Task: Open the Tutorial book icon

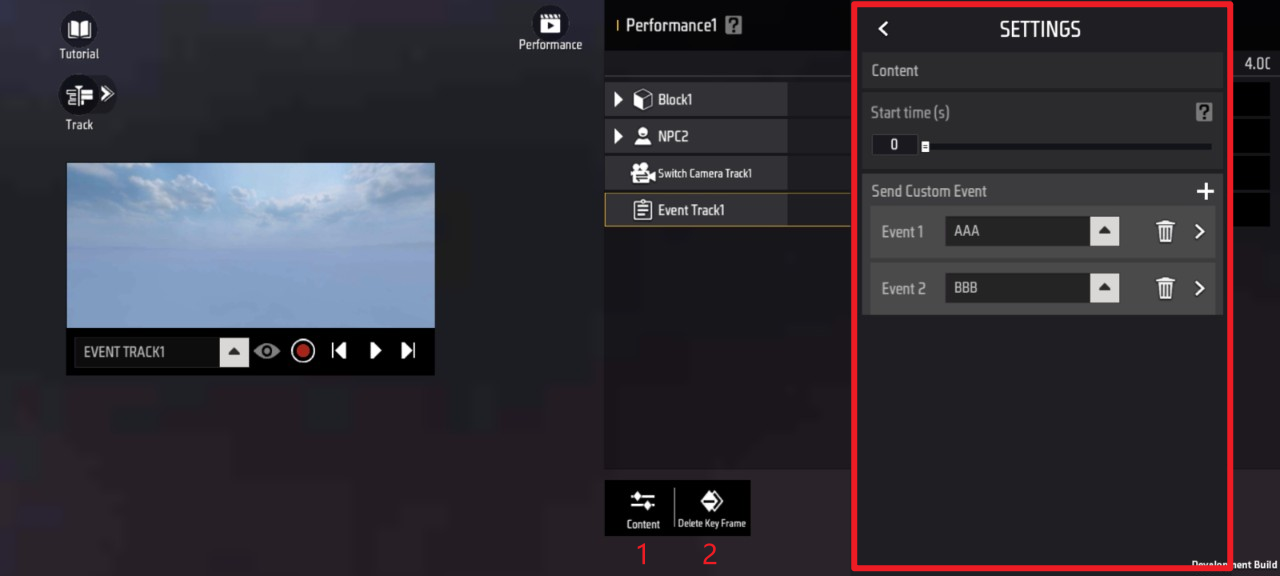Action: [x=79, y=30]
